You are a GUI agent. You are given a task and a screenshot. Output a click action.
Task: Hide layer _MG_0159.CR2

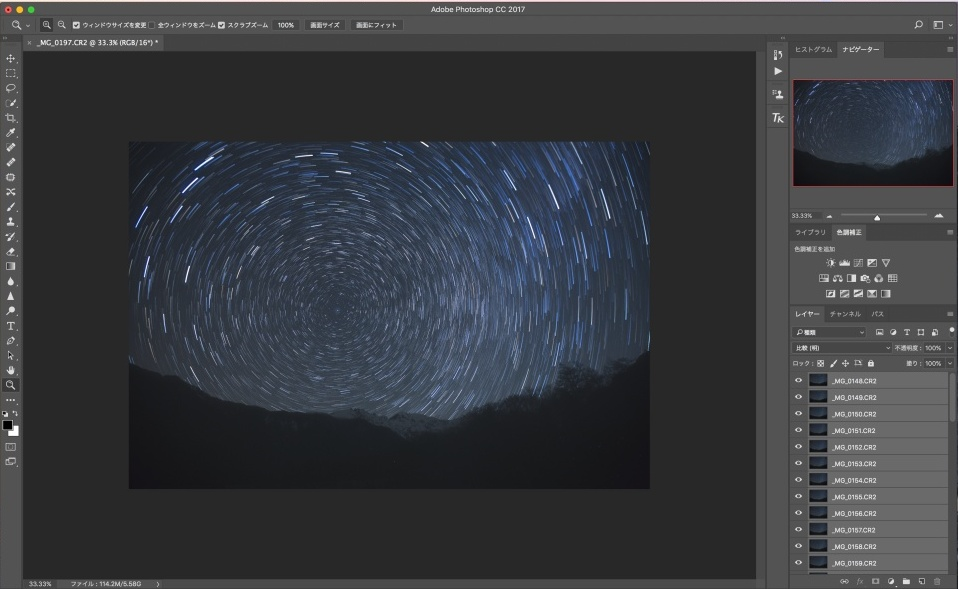(798, 563)
